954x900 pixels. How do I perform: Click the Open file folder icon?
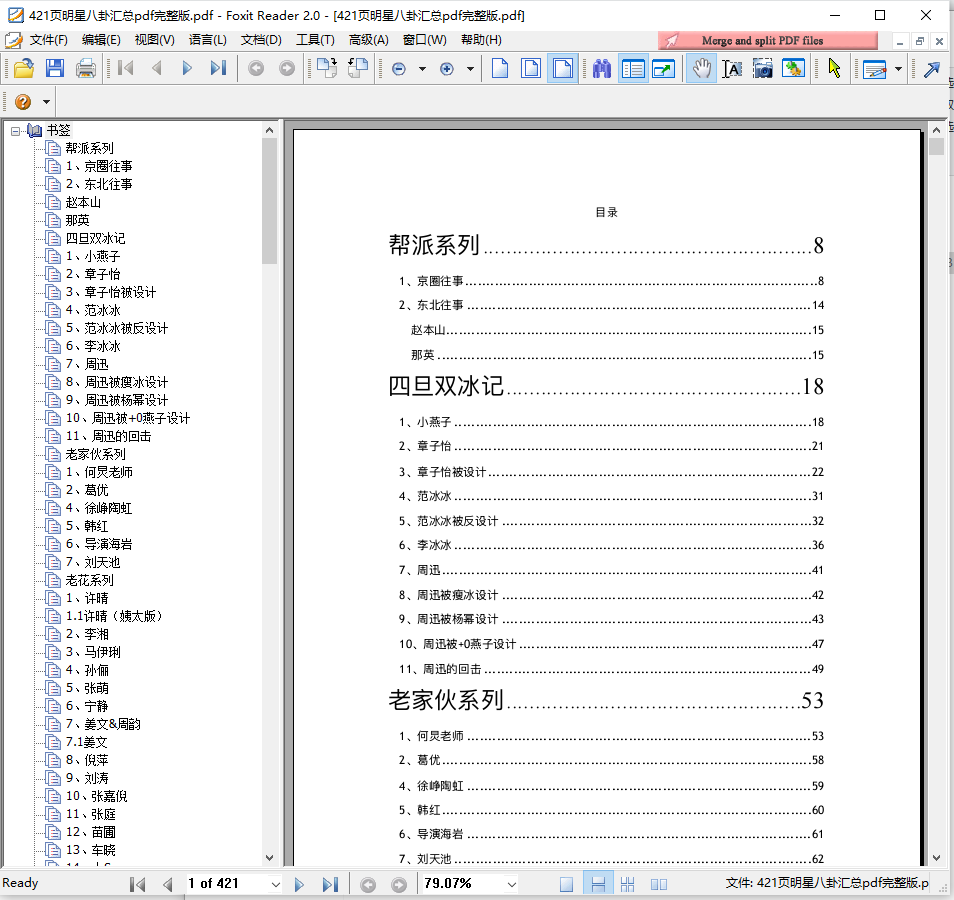click(23, 68)
